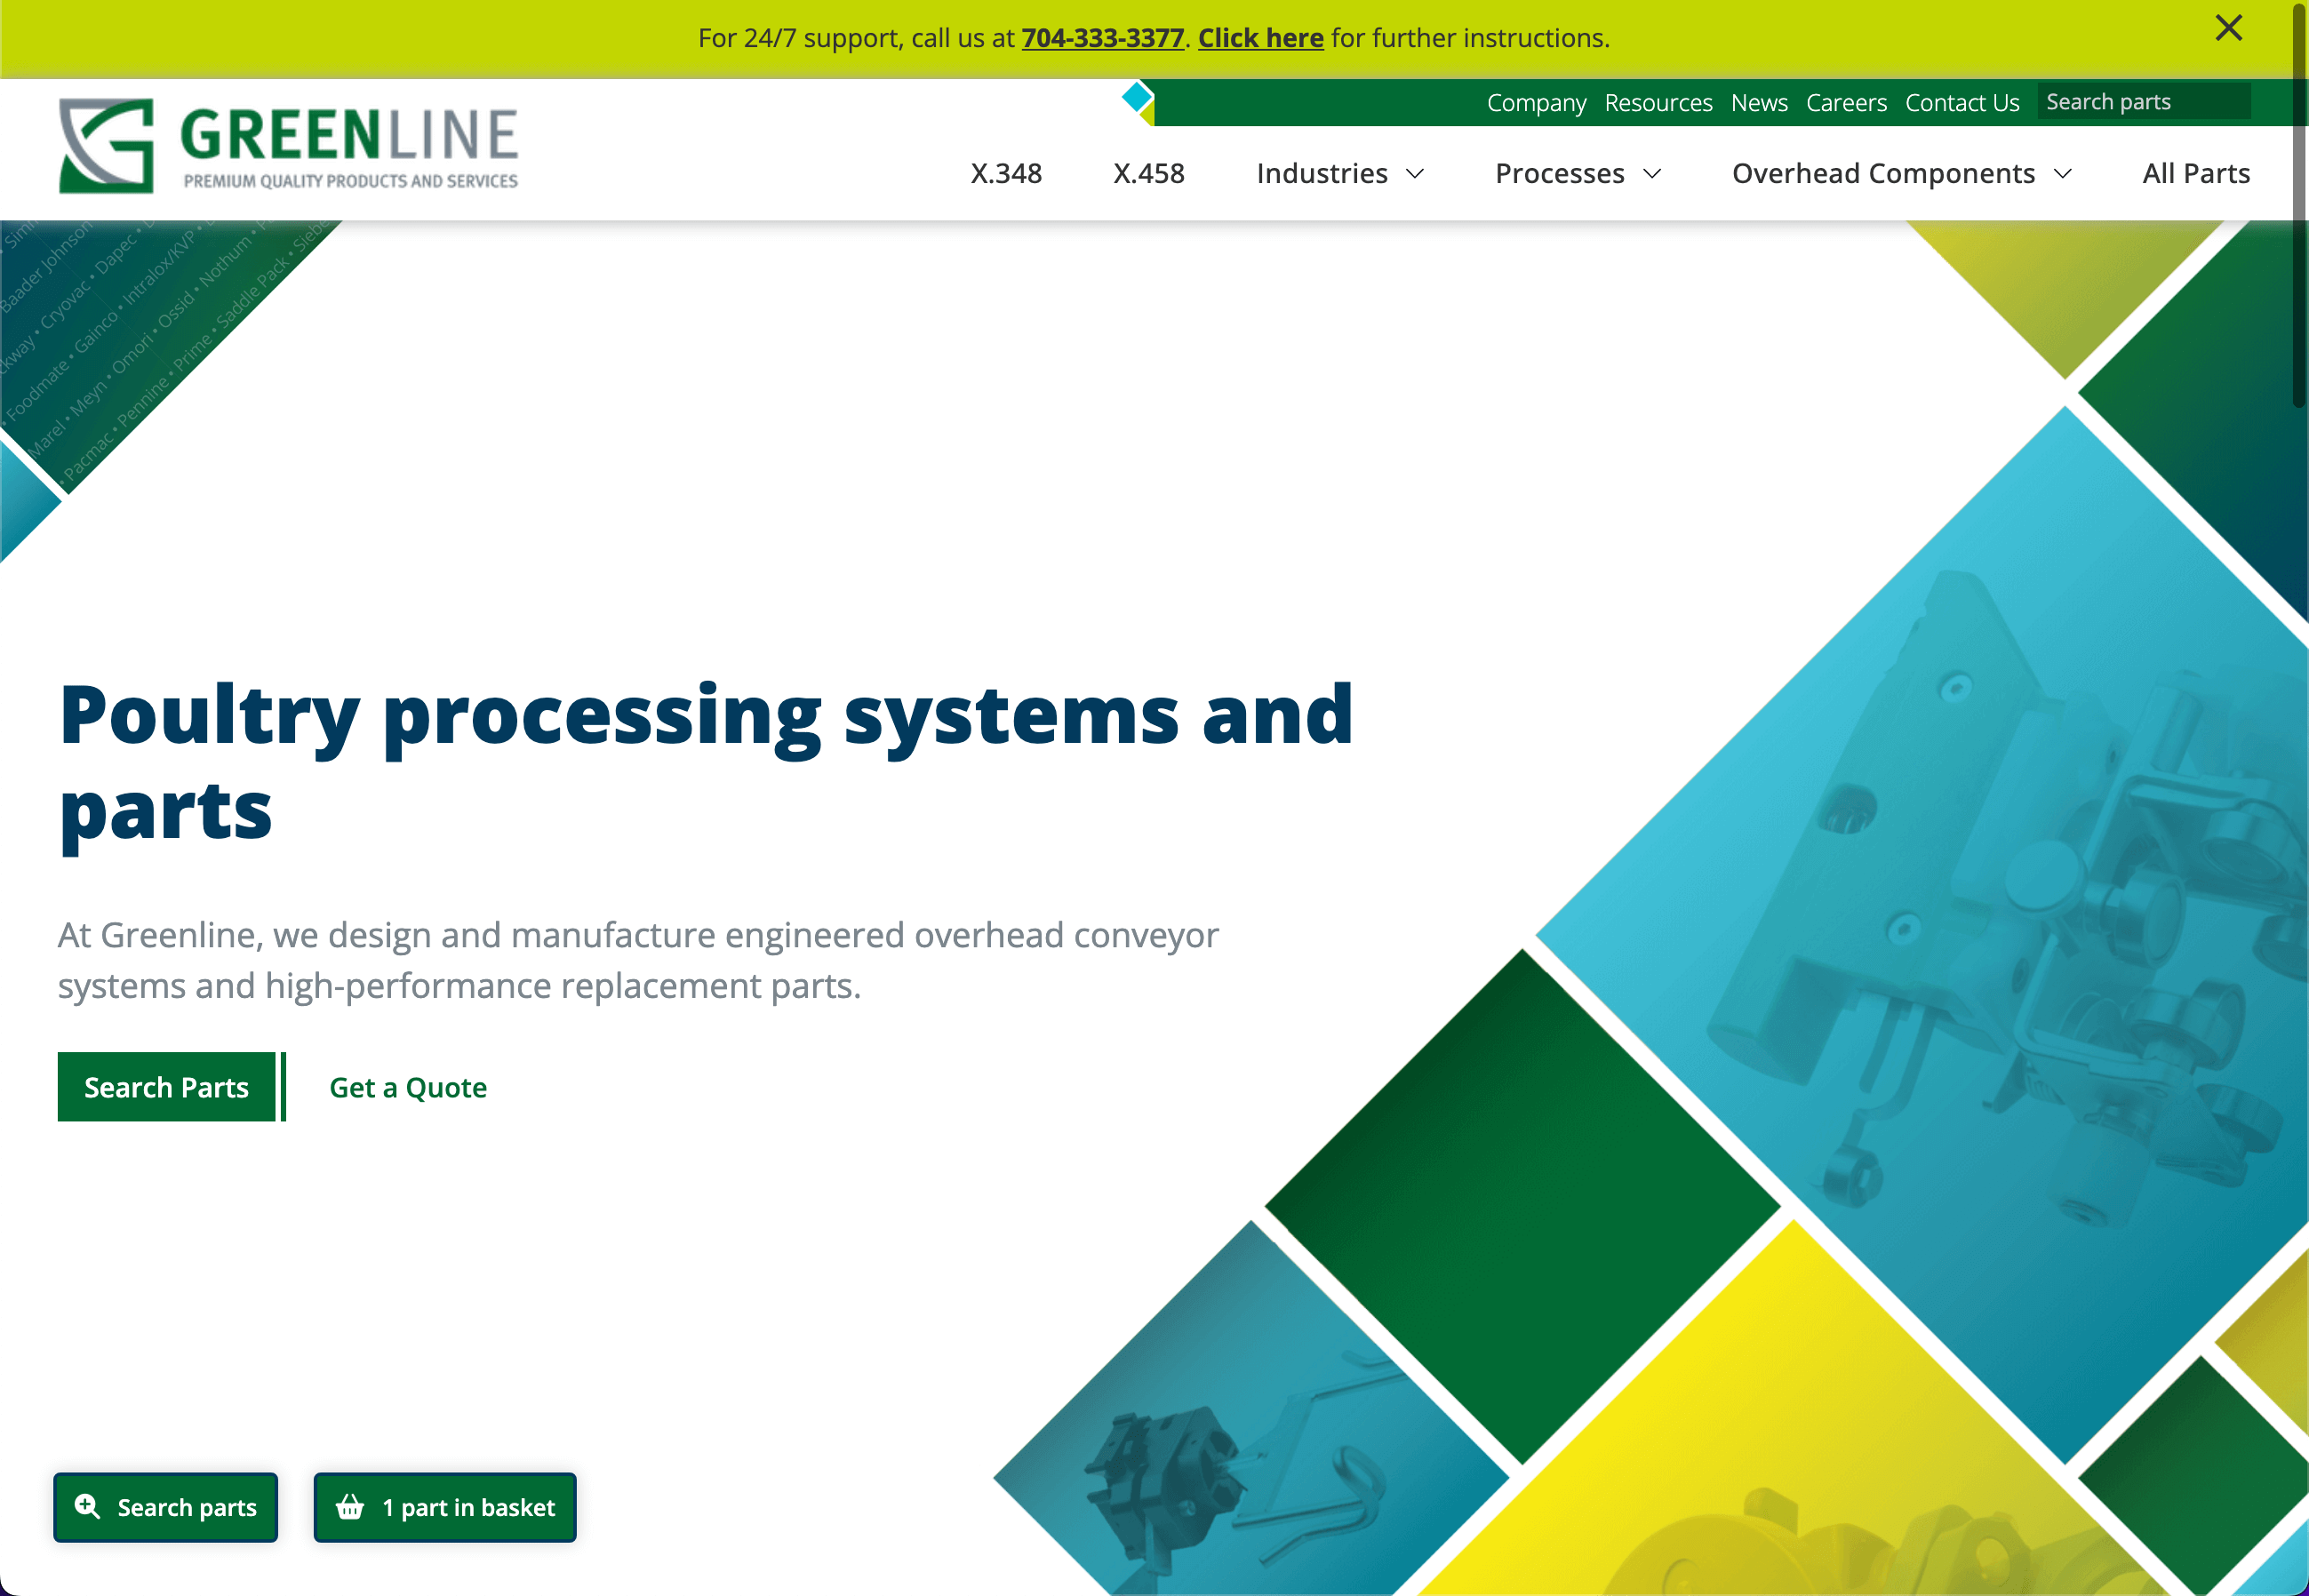The width and height of the screenshot is (2309, 1596).
Task: Click the blue diamond header decoration
Action: tap(1137, 97)
